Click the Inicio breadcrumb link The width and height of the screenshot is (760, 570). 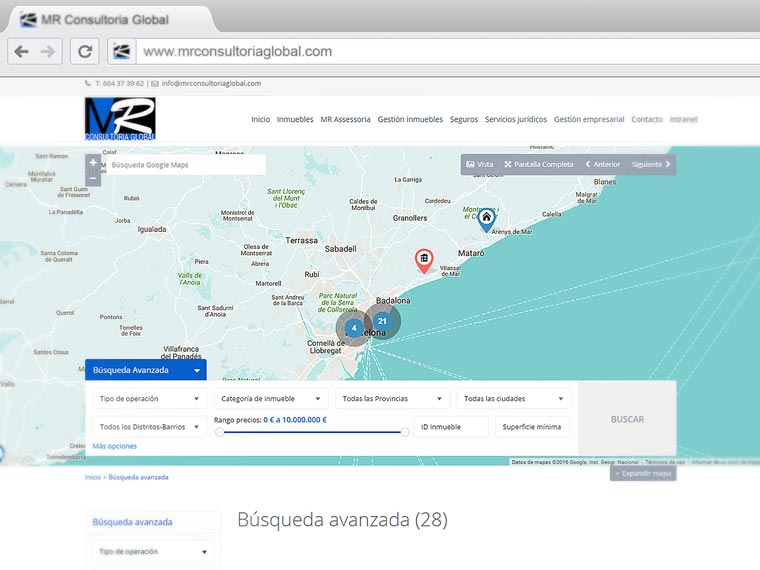point(93,477)
